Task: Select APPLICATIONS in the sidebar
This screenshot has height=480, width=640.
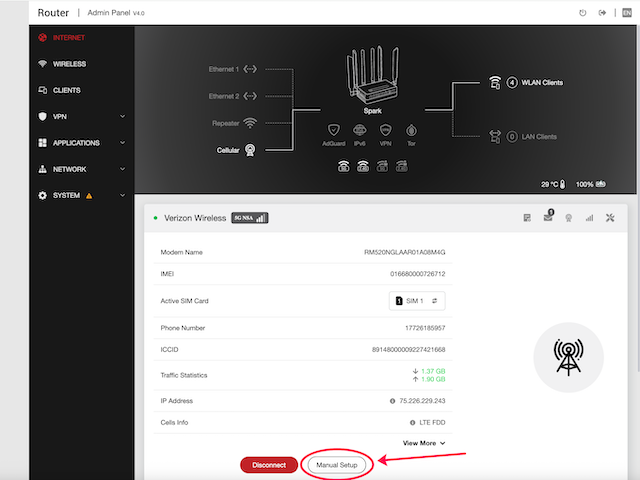Action: tap(76, 143)
